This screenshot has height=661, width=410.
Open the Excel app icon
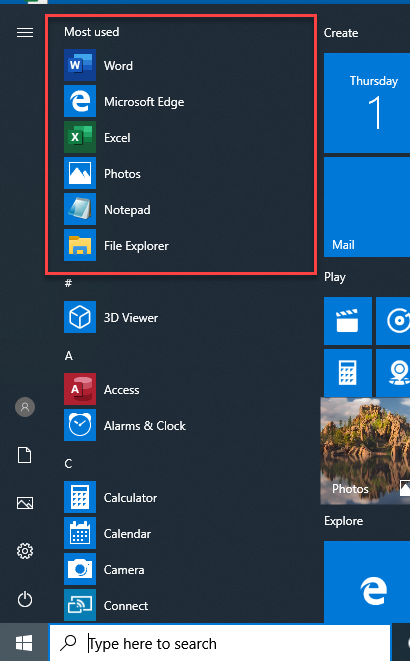pos(80,137)
